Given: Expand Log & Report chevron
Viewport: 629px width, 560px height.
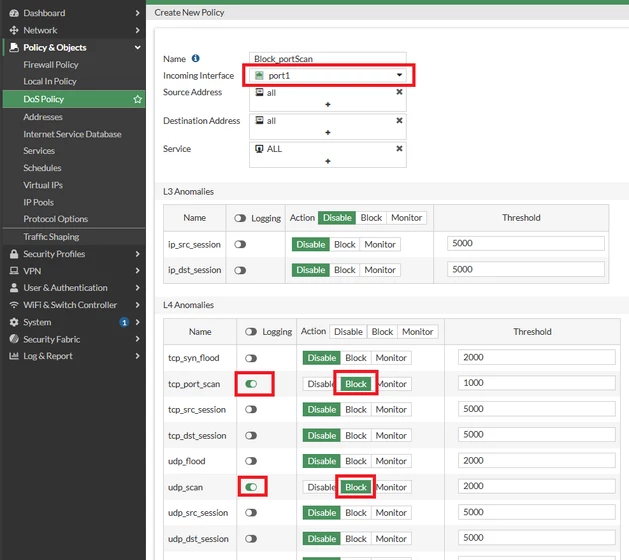Looking at the screenshot, I should (x=138, y=356).
